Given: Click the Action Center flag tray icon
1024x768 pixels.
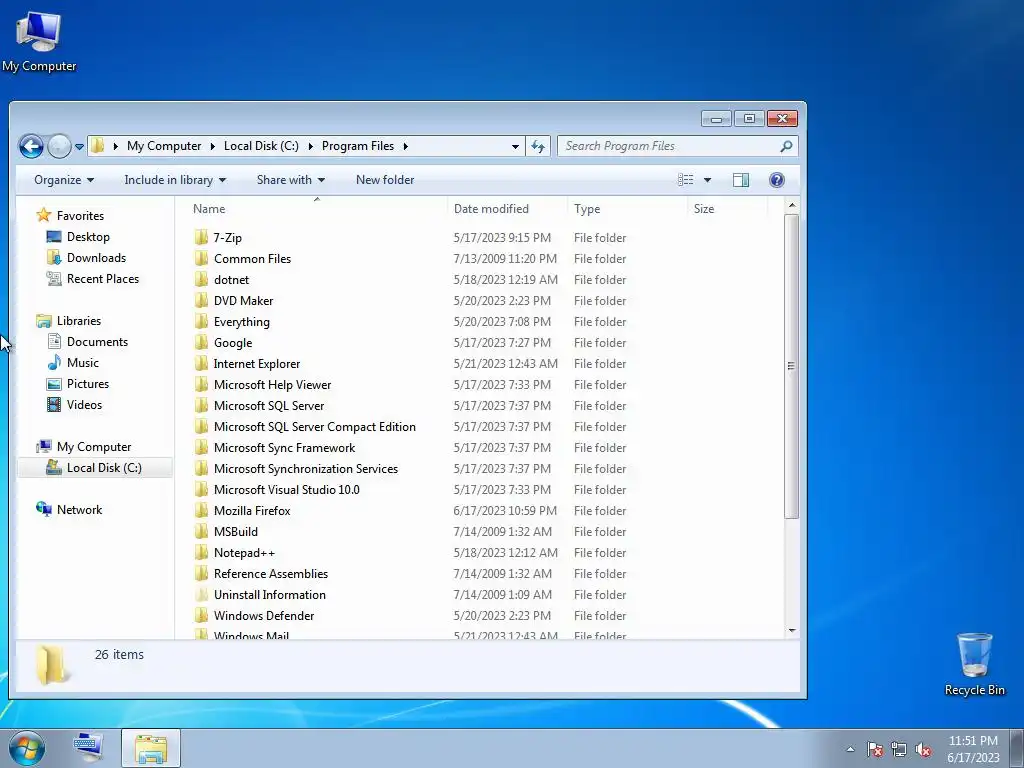Looking at the screenshot, I should pos(874,750).
